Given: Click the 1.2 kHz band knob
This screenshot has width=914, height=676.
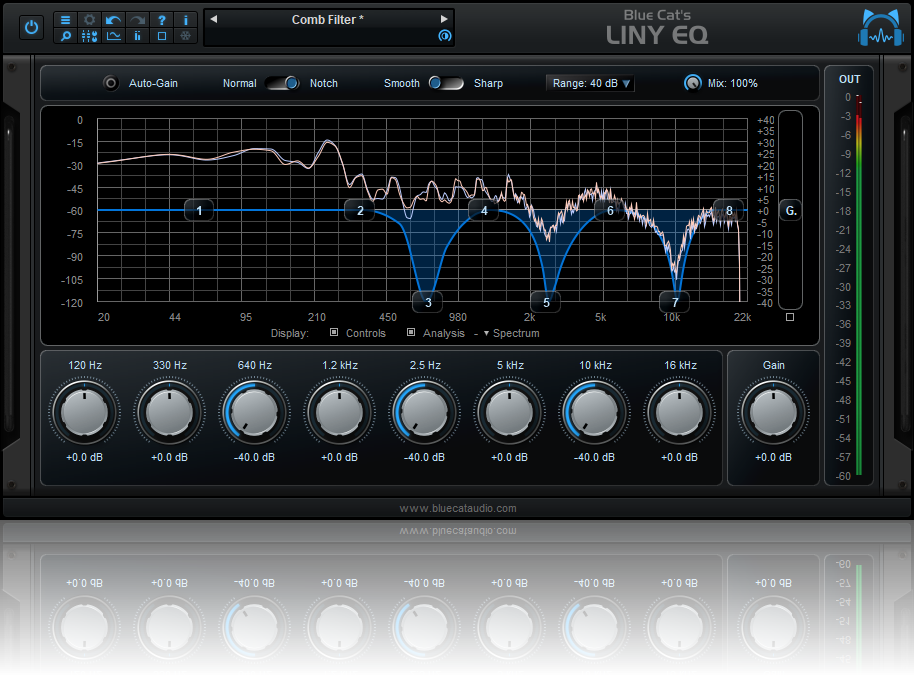Looking at the screenshot, I should tap(340, 412).
